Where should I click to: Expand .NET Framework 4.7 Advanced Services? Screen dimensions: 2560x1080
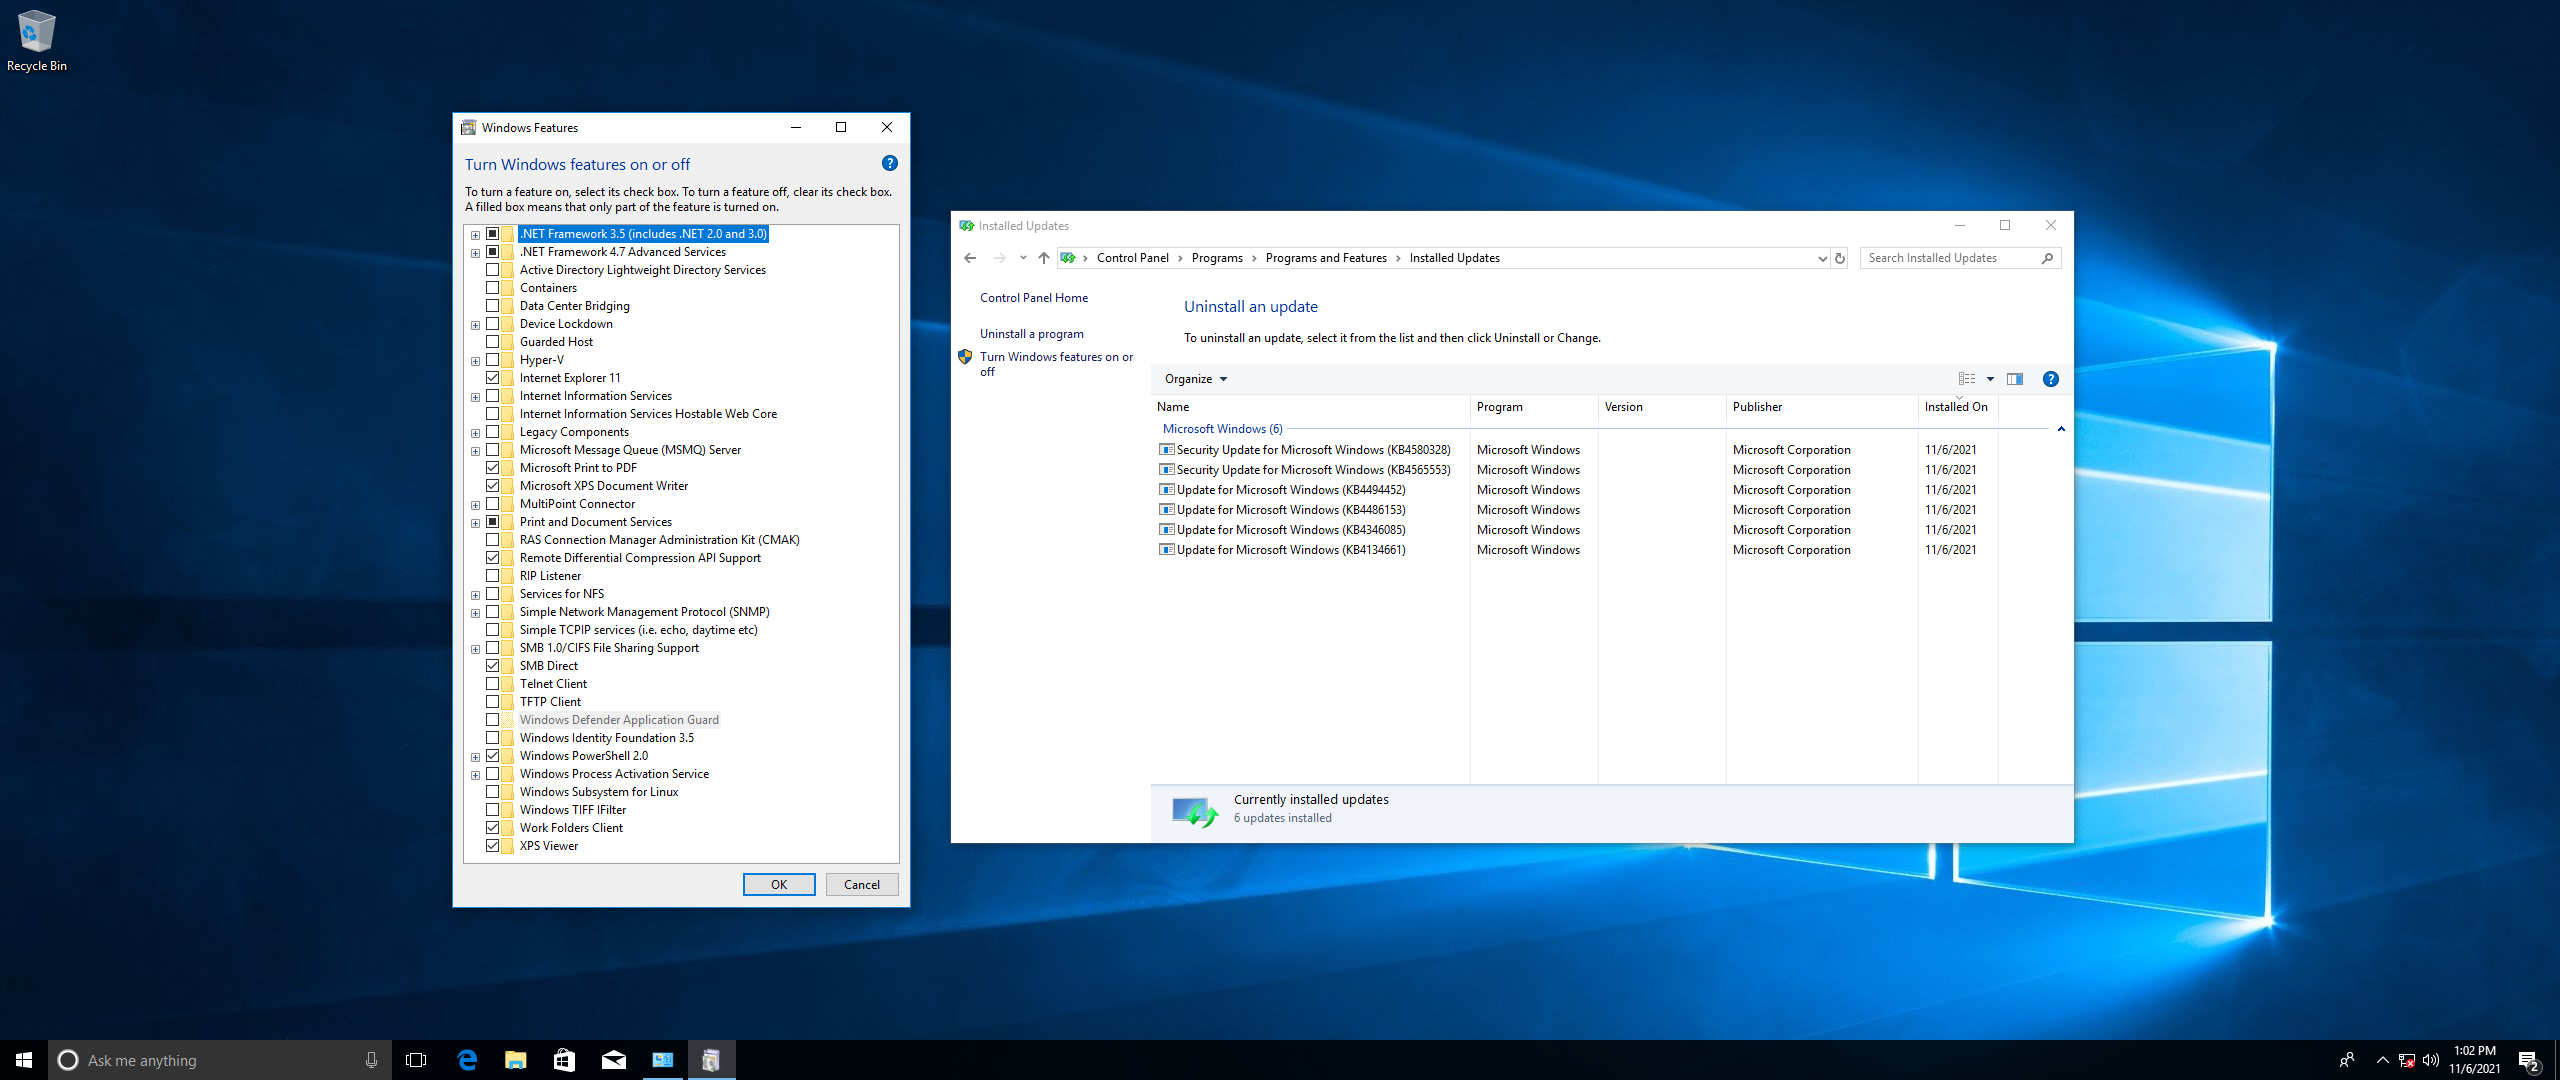coord(476,253)
